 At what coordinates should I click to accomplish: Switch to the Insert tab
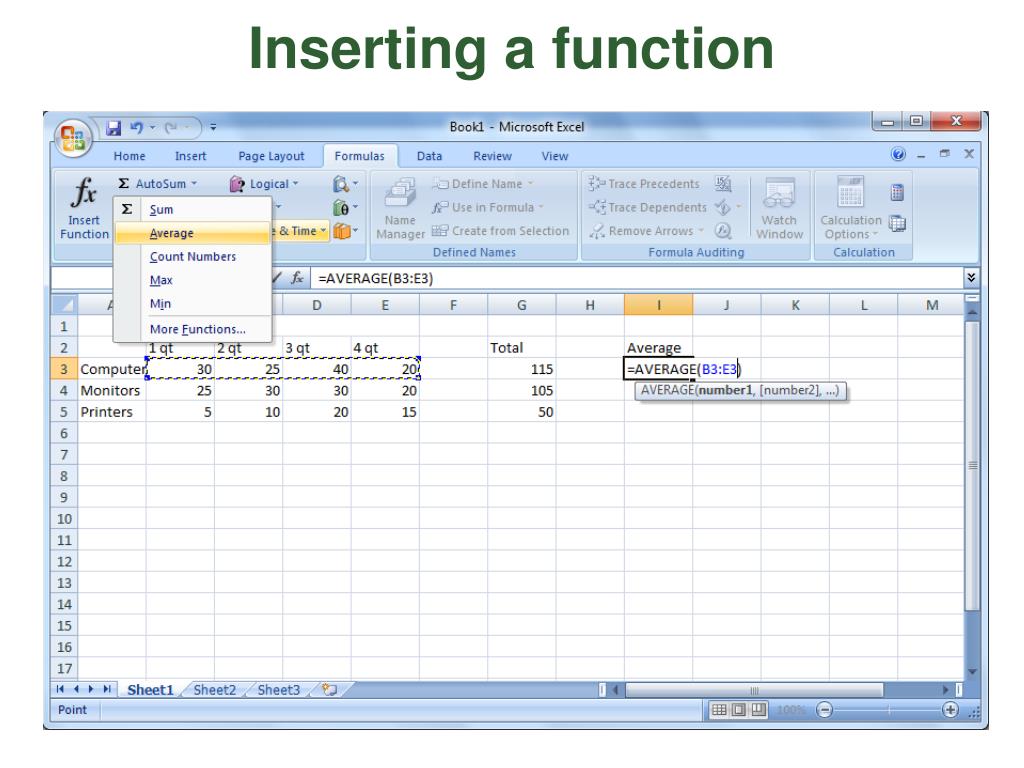pyautogui.click(x=190, y=157)
